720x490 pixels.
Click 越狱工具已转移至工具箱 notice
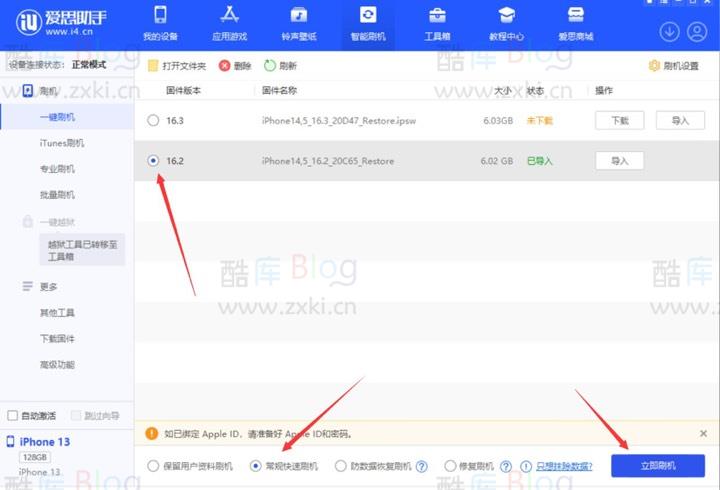[x=82, y=250]
